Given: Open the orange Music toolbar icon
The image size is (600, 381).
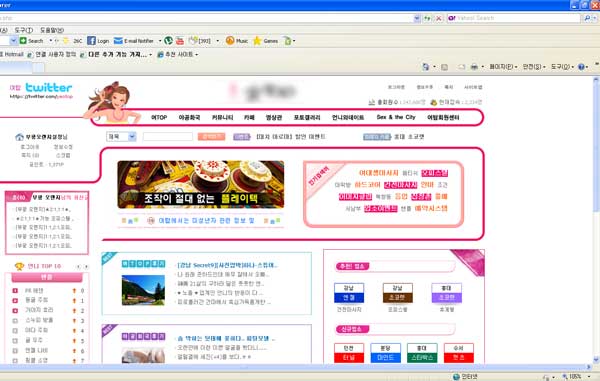Looking at the screenshot, I should [x=230, y=41].
